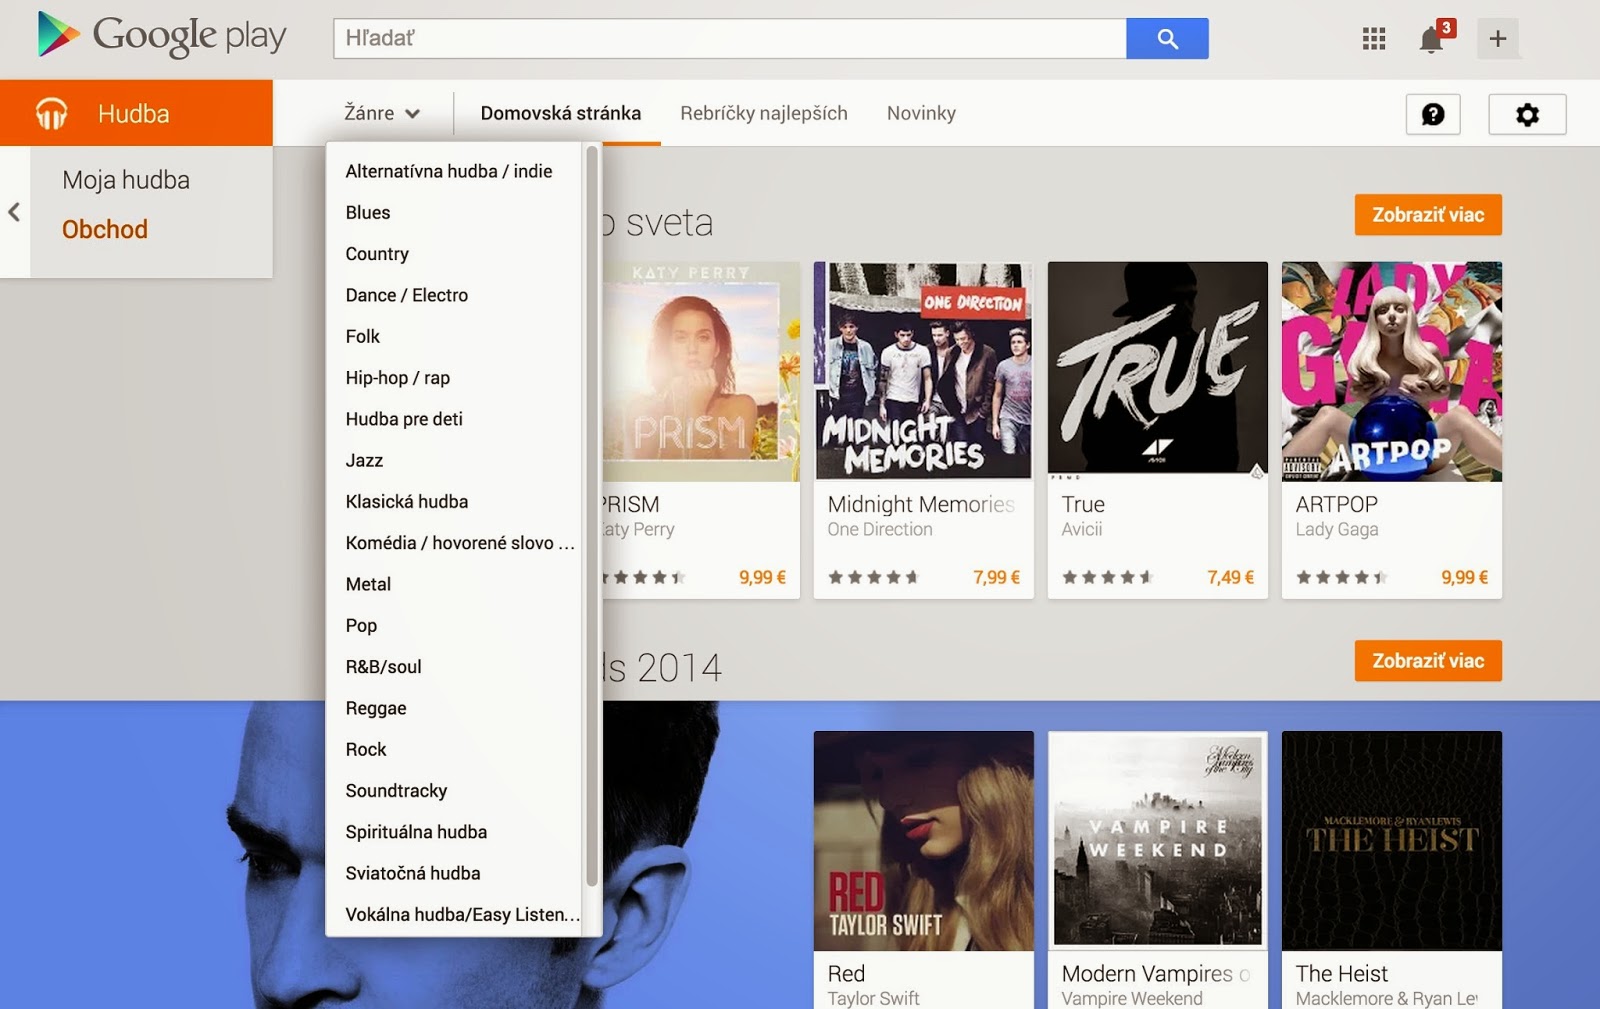Open the Novinky tab
Image resolution: width=1600 pixels, height=1009 pixels.
[921, 113]
